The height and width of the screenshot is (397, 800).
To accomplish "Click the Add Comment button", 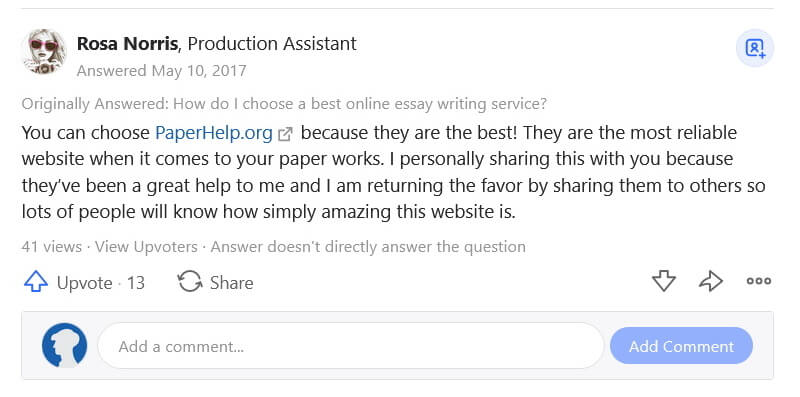I will pyautogui.click(x=681, y=346).
